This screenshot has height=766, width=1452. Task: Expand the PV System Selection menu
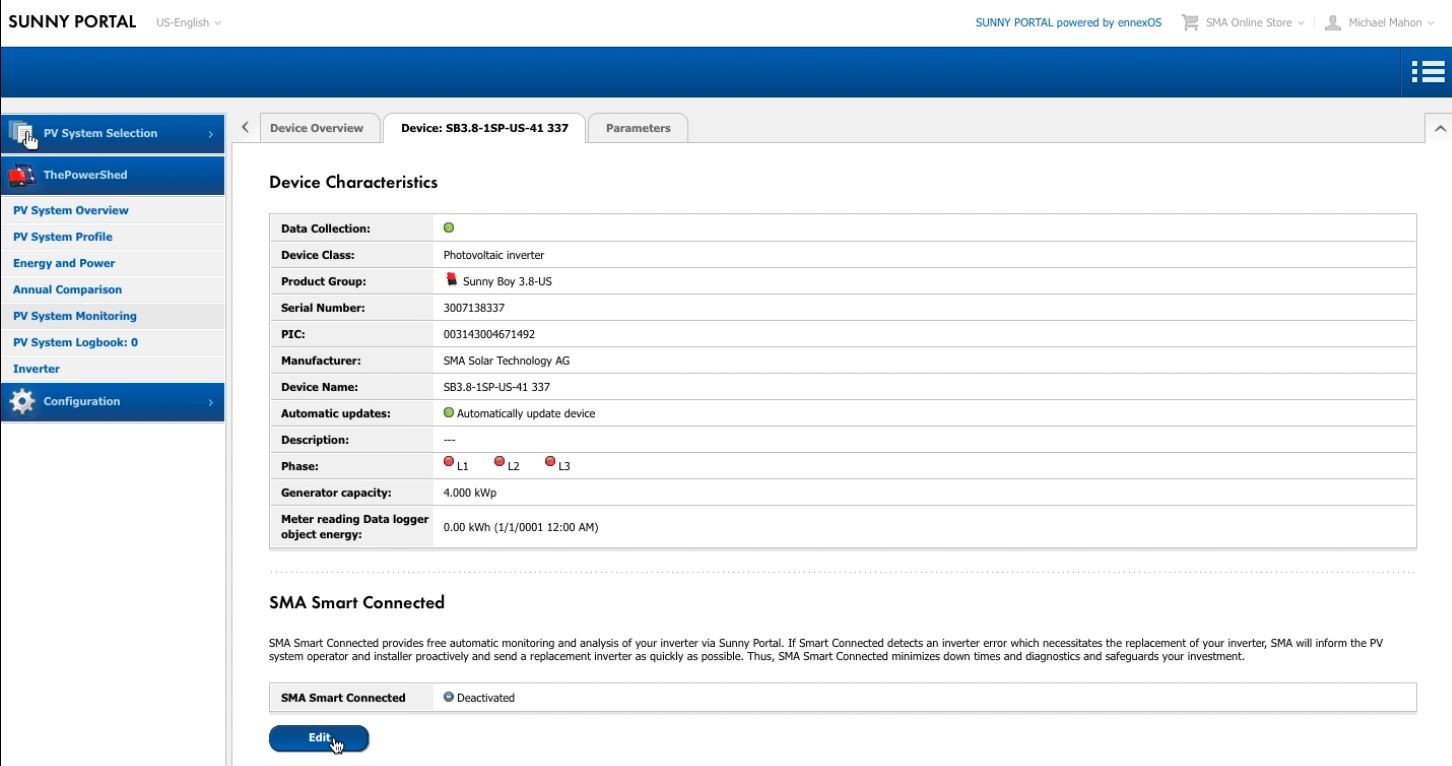tap(111, 133)
